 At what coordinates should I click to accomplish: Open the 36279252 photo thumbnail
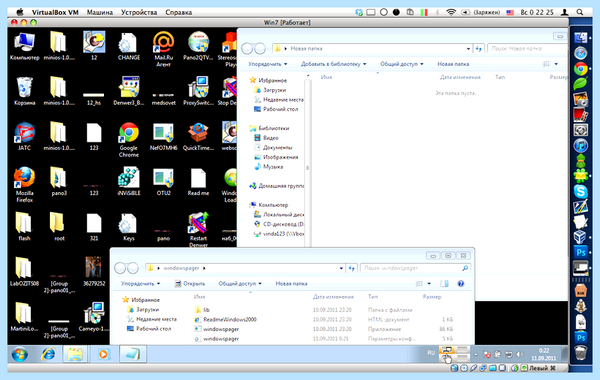[x=94, y=272]
